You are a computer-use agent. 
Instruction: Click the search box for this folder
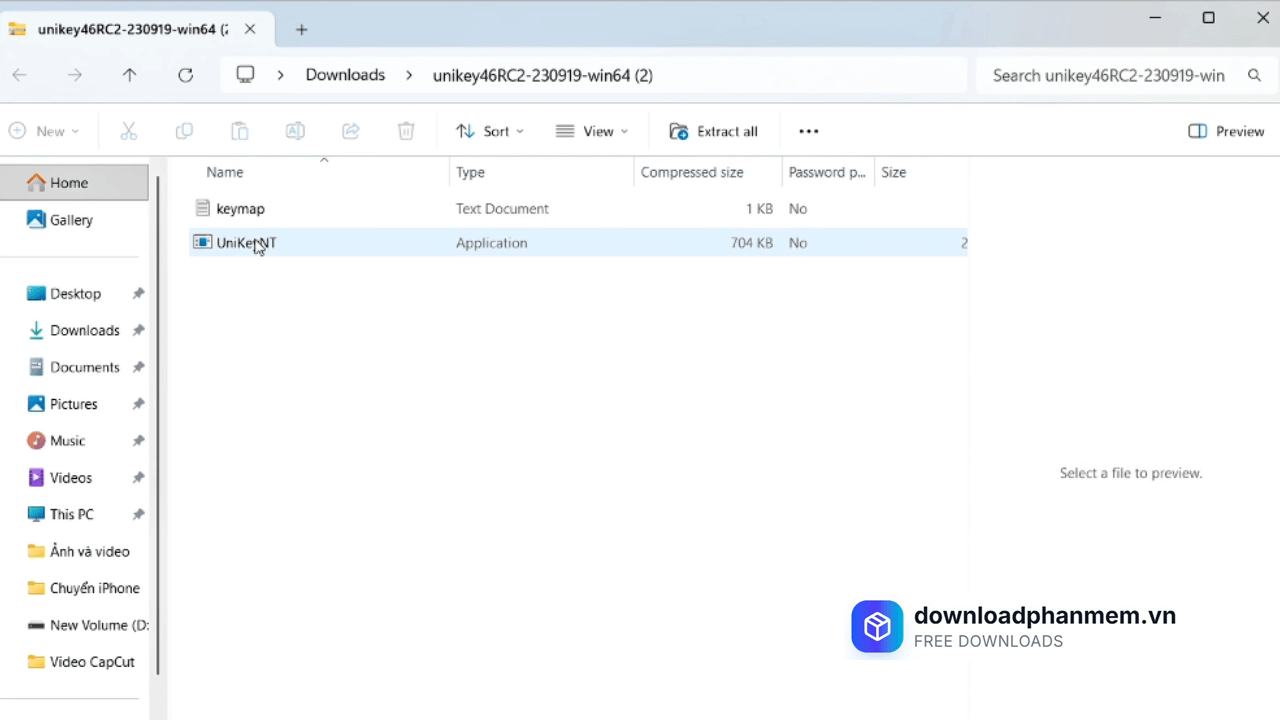tap(1108, 75)
